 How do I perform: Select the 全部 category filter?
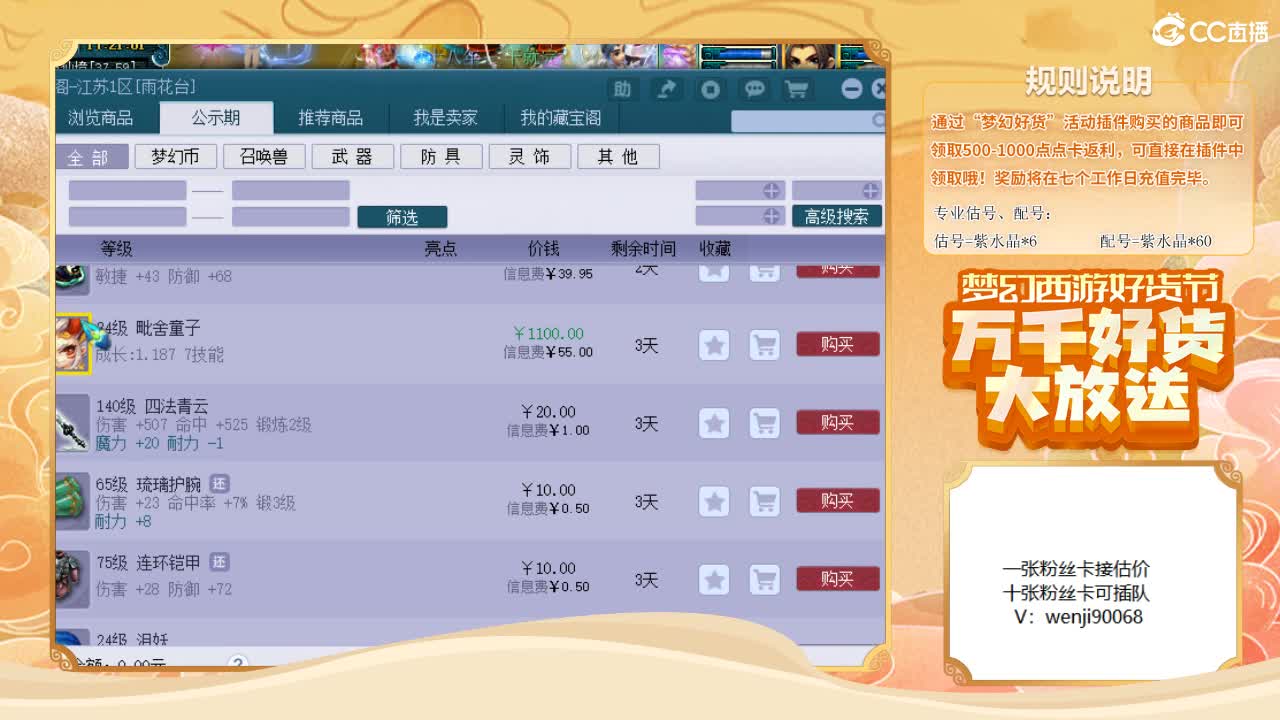(x=92, y=157)
